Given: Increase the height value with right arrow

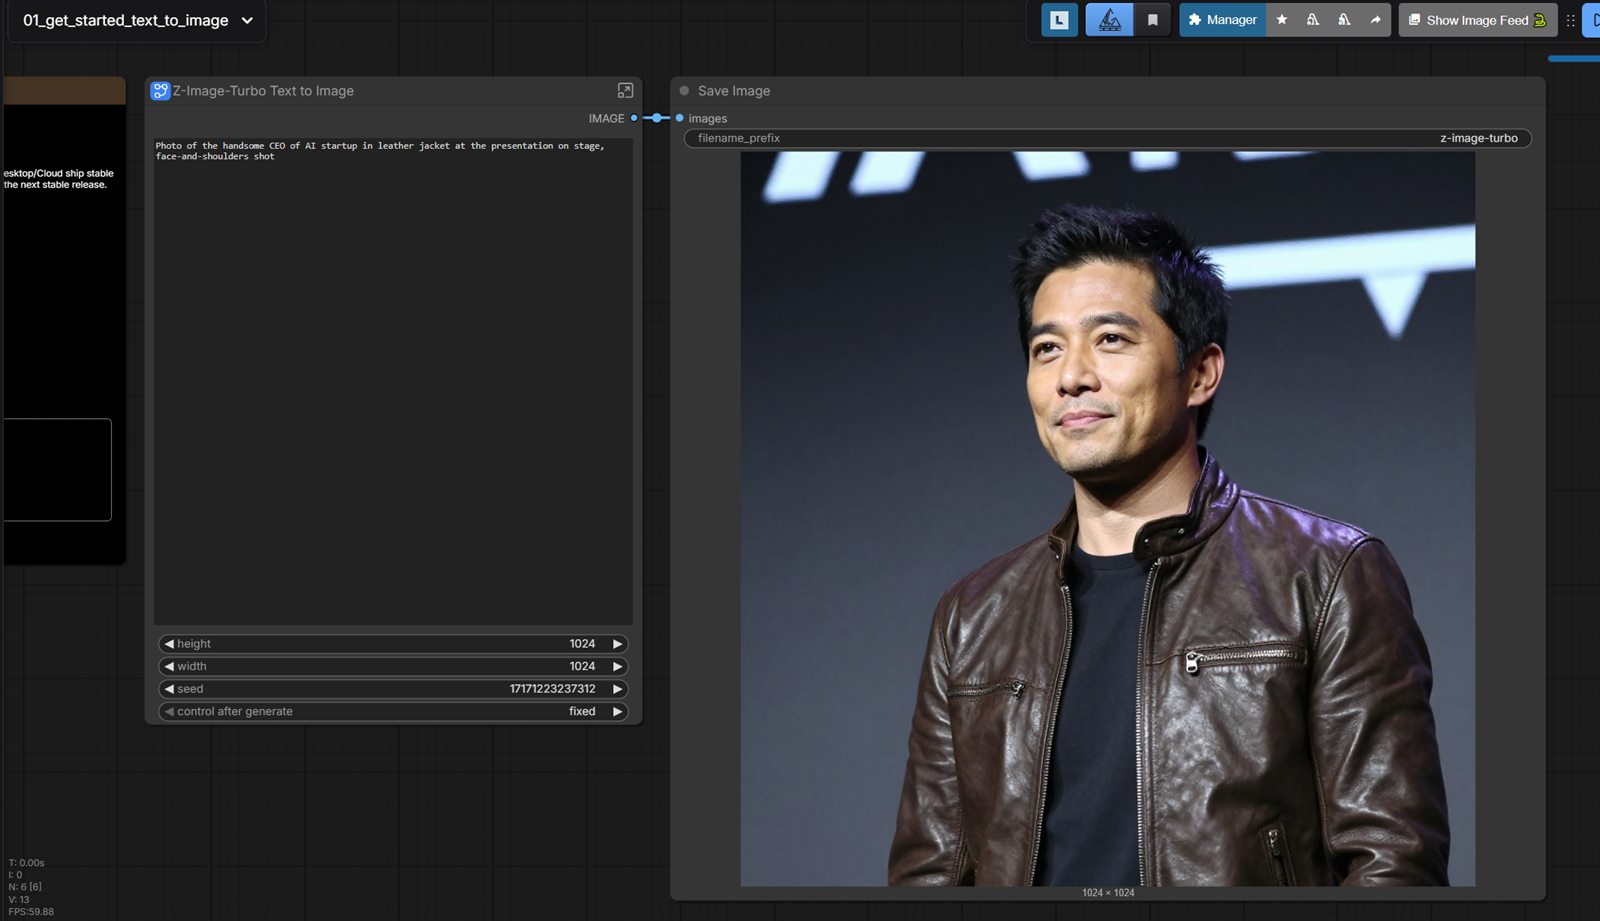Looking at the screenshot, I should click(x=617, y=644).
